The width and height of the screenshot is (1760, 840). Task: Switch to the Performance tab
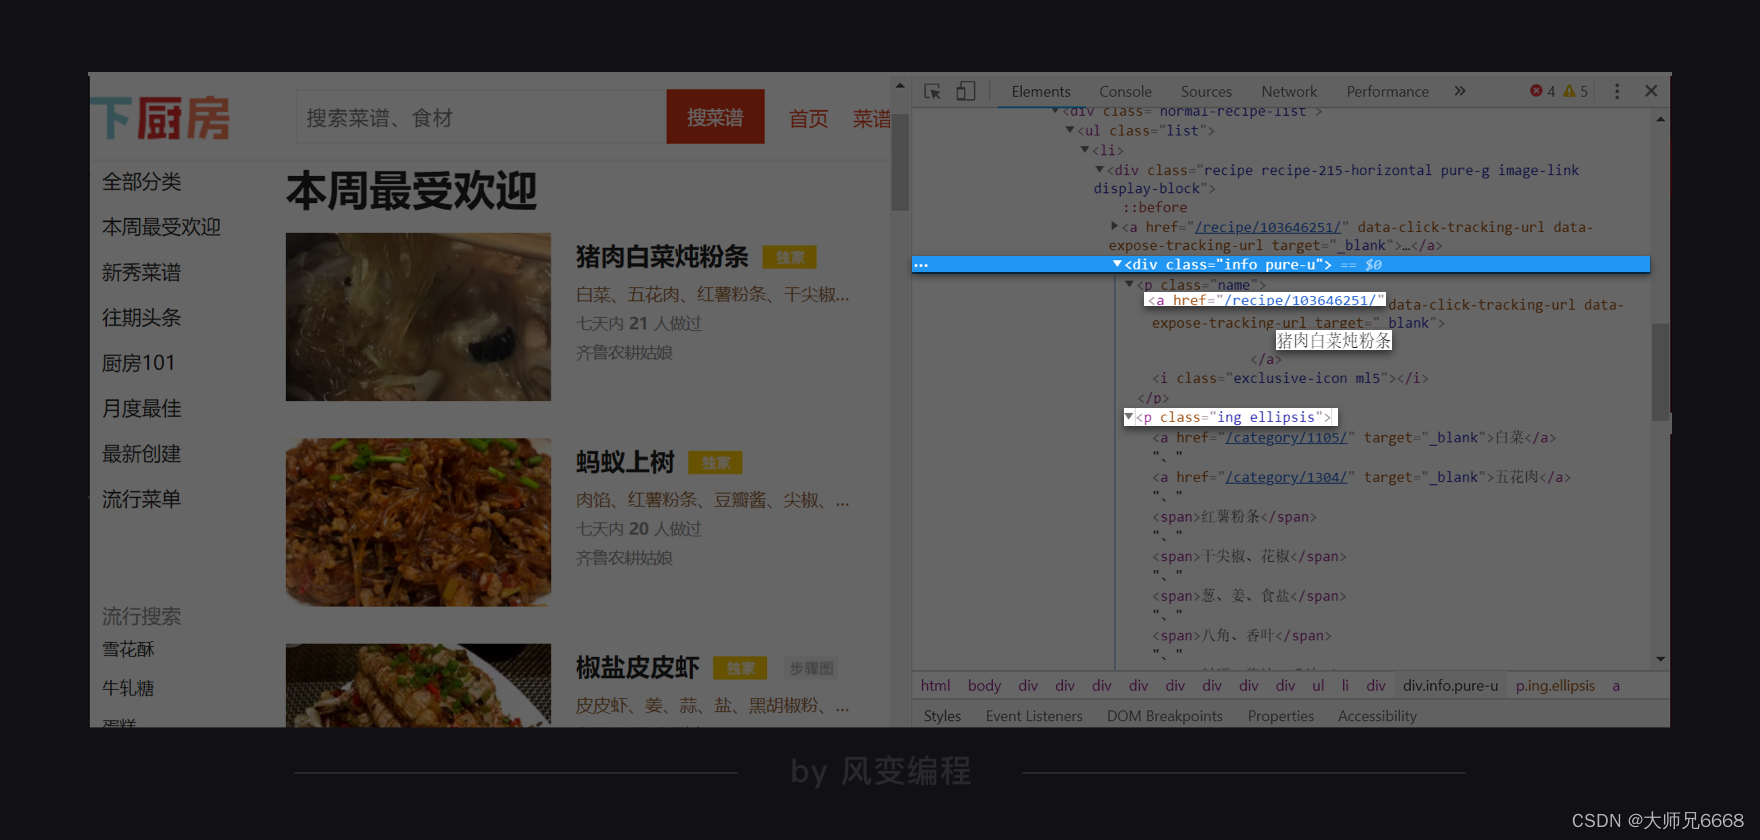pyautogui.click(x=1387, y=91)
